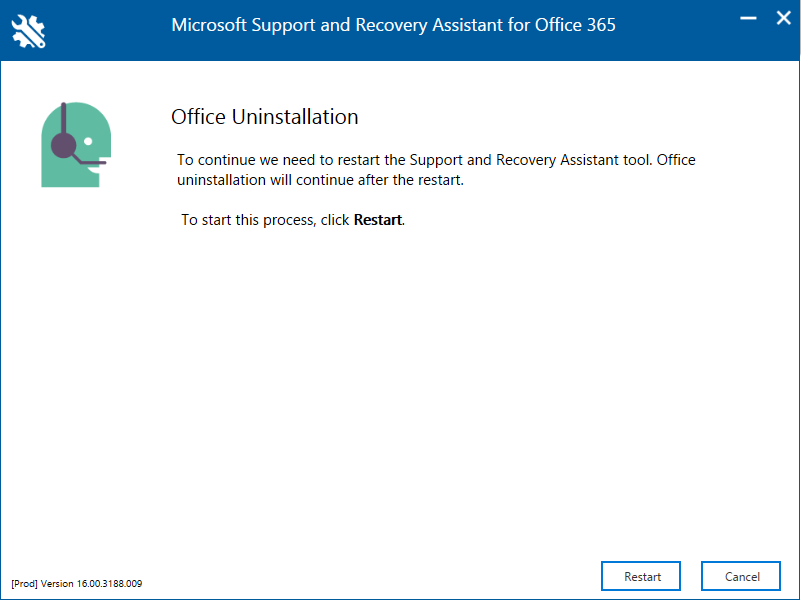Click the line 'uninstallation will continue after the restart'
The width and height of the screenshot is (801, 601).
point(320,181)
